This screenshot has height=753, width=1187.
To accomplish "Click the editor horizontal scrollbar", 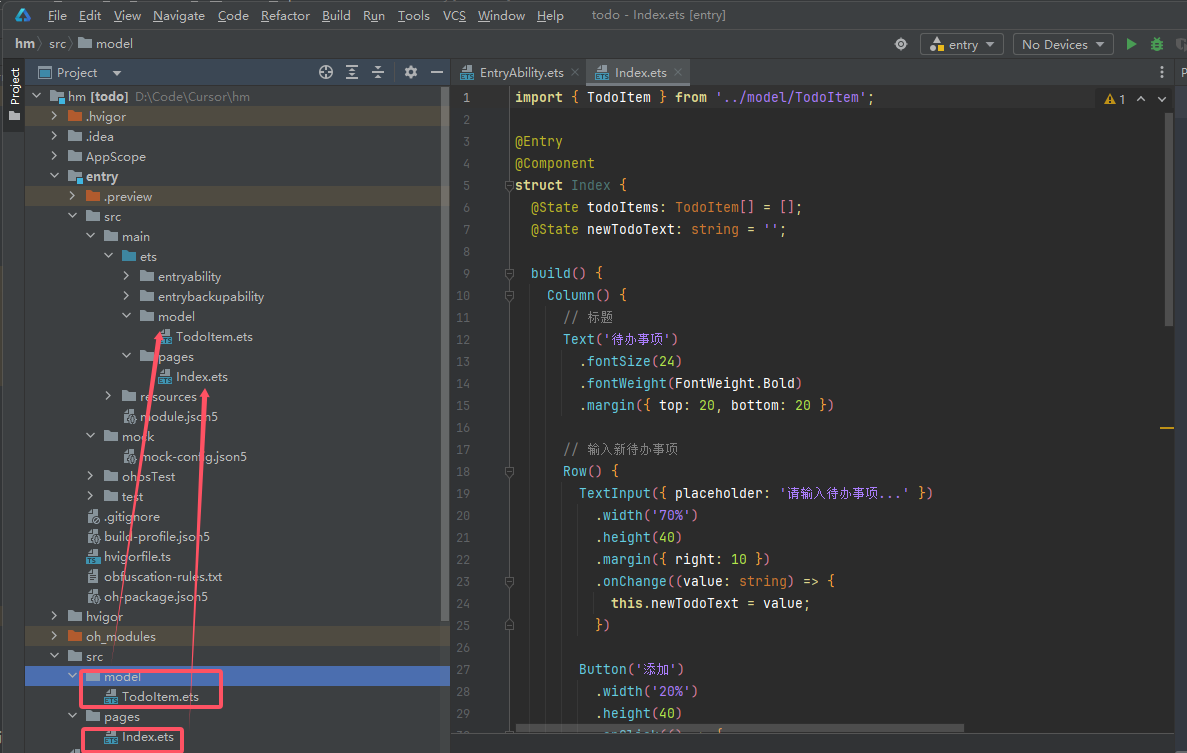I will pos(740,728).
